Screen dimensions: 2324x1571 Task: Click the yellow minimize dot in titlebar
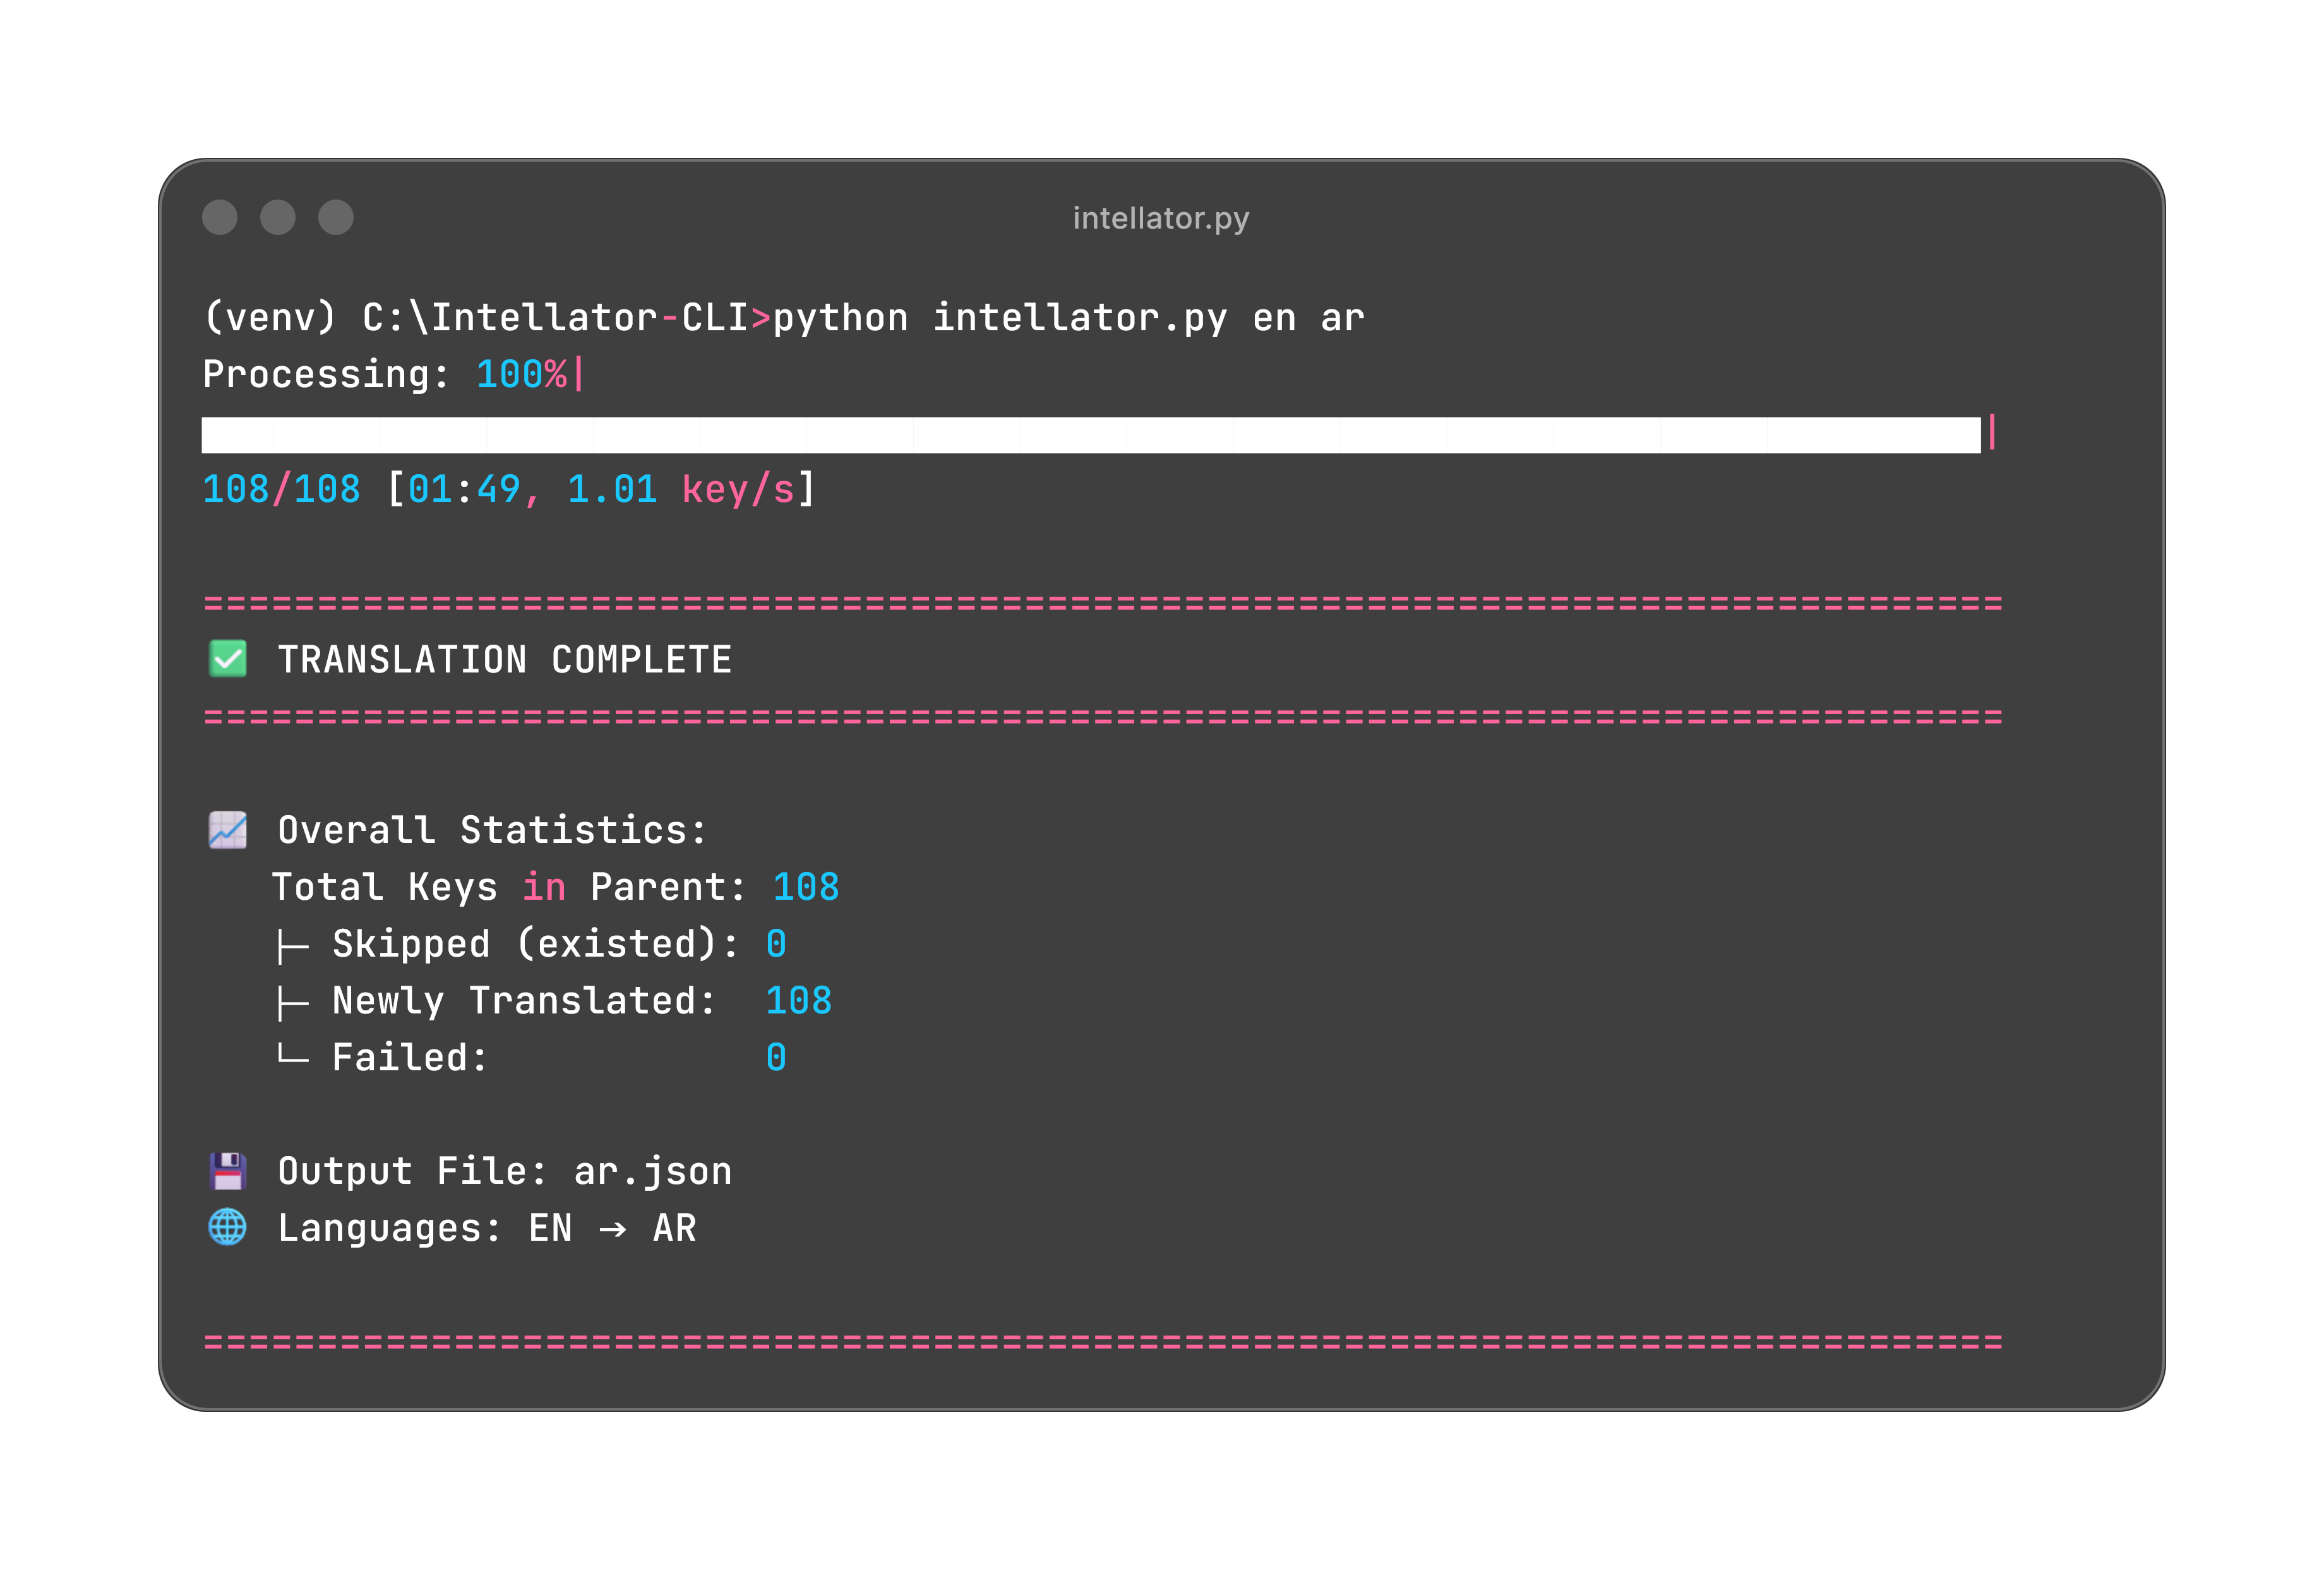[x=278, y=217]
